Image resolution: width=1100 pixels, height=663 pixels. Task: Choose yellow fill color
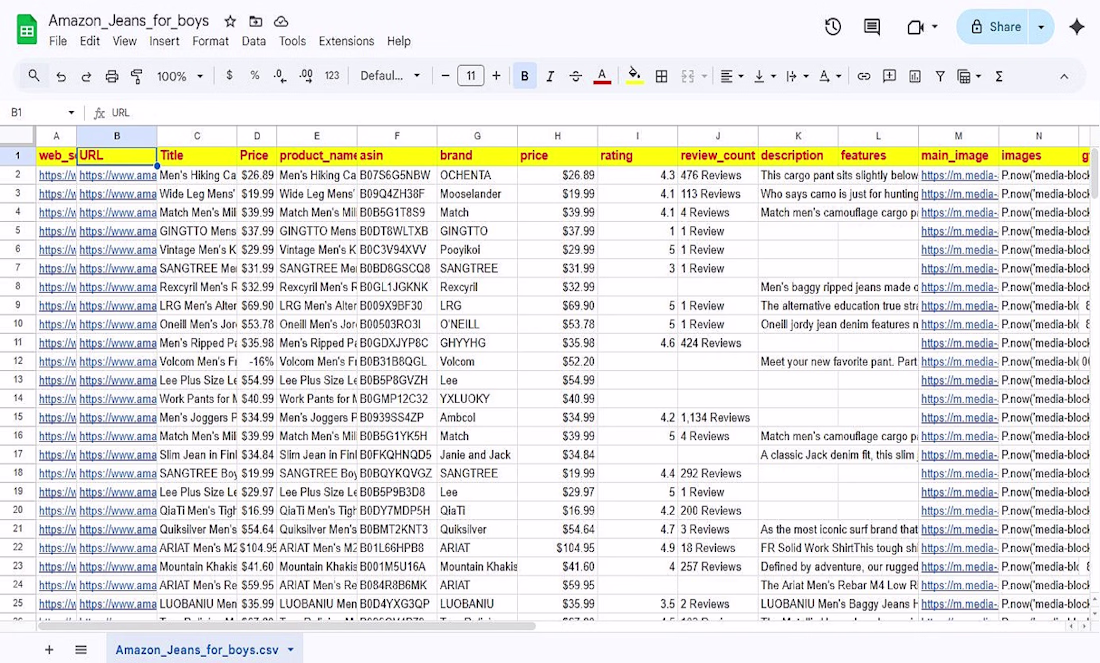pyautogui.click(x=634, y=76)
